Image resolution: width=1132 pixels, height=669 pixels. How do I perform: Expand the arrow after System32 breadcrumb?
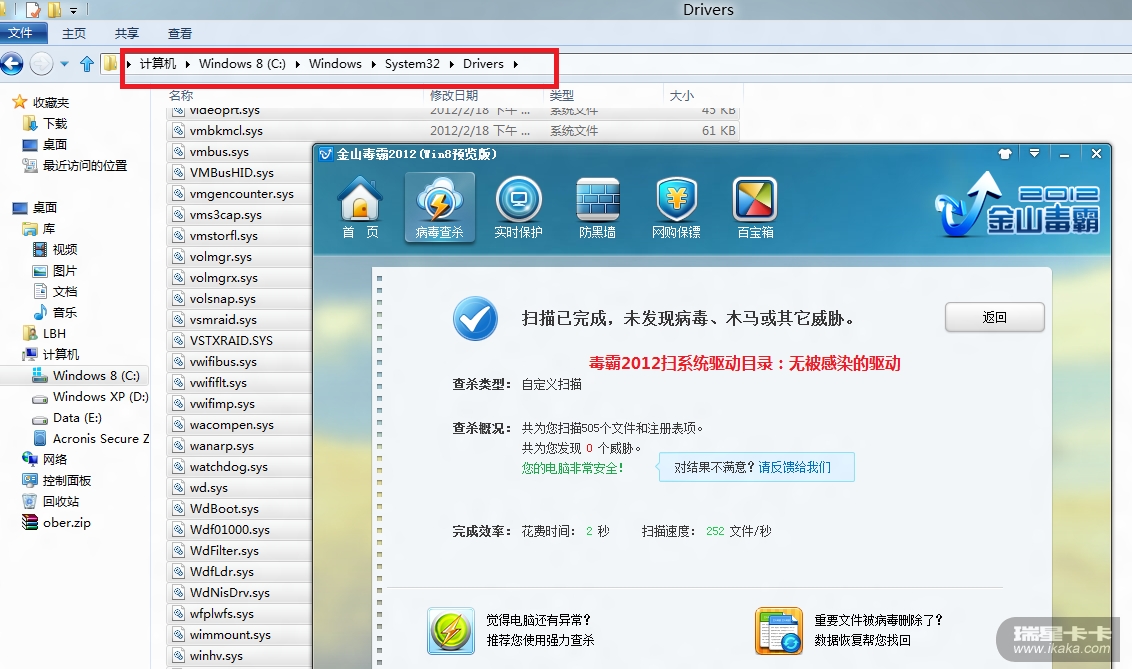tap(452, 64)
